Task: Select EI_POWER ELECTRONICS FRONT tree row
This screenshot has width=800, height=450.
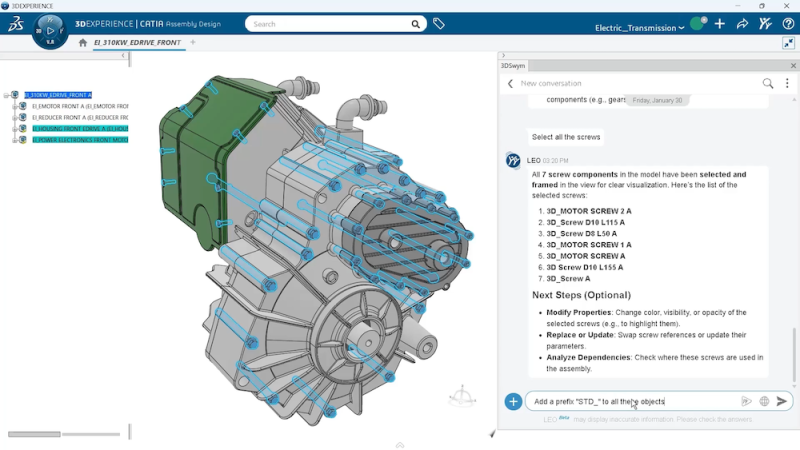Action: click(x=80, y=140)
